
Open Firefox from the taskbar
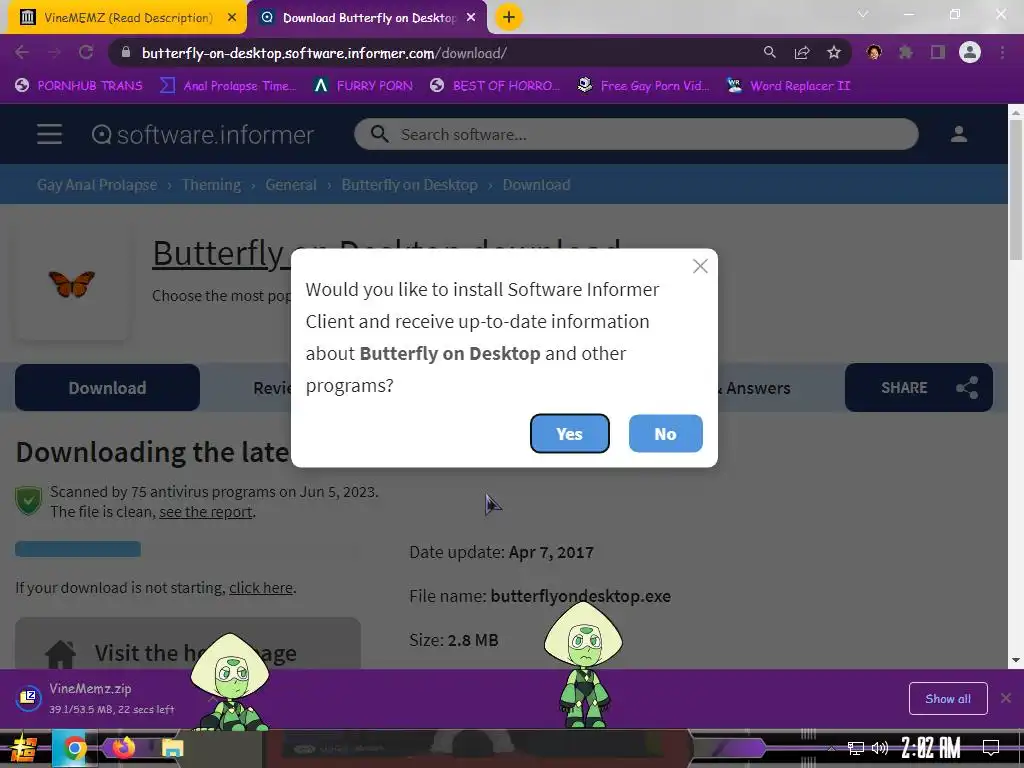pos(123,747)
